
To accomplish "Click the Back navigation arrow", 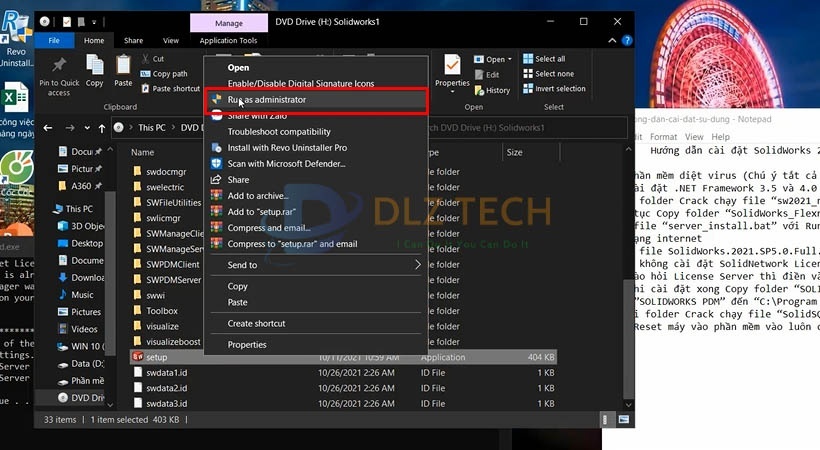I will [48, 128].
